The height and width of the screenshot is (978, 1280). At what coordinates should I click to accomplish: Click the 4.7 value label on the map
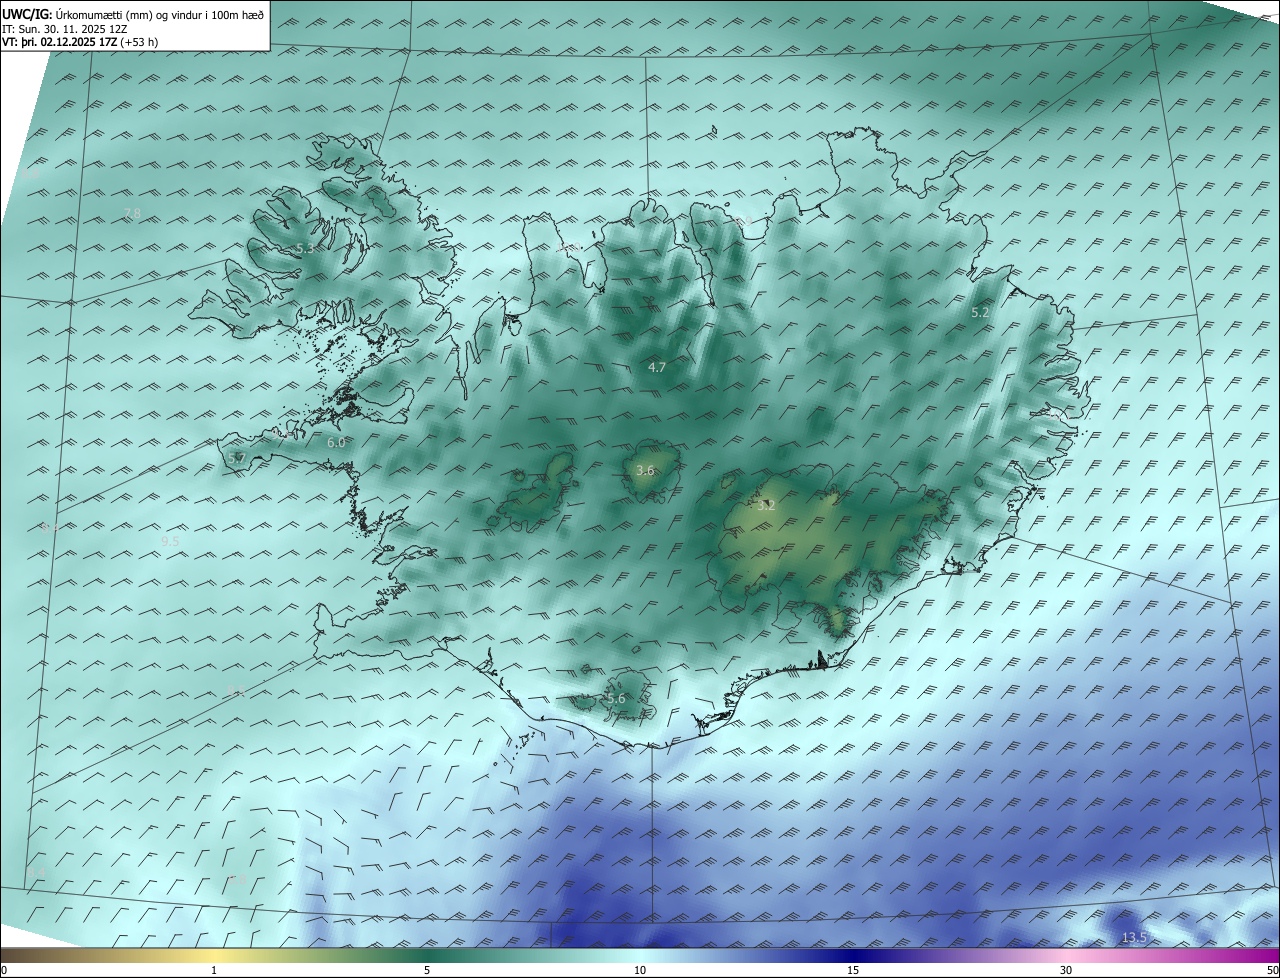click(x=657, y=368)
